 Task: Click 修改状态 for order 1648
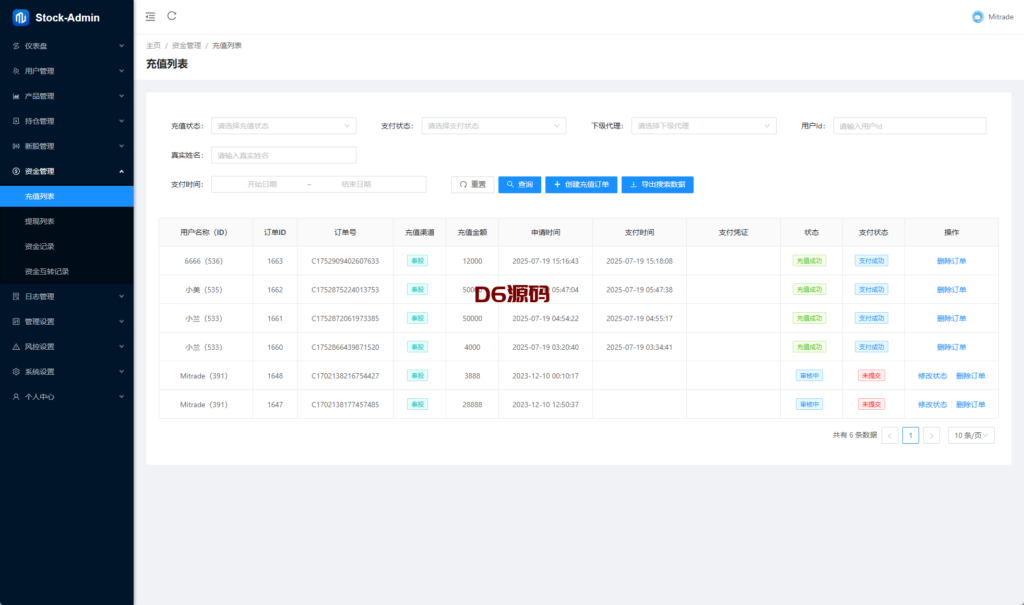click(932, 376)
